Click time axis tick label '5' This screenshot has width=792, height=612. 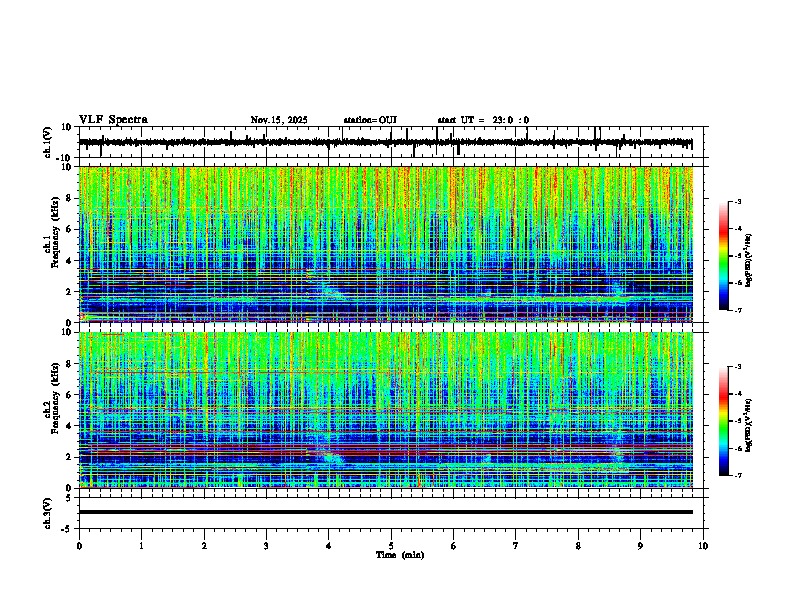click(391, 546)
